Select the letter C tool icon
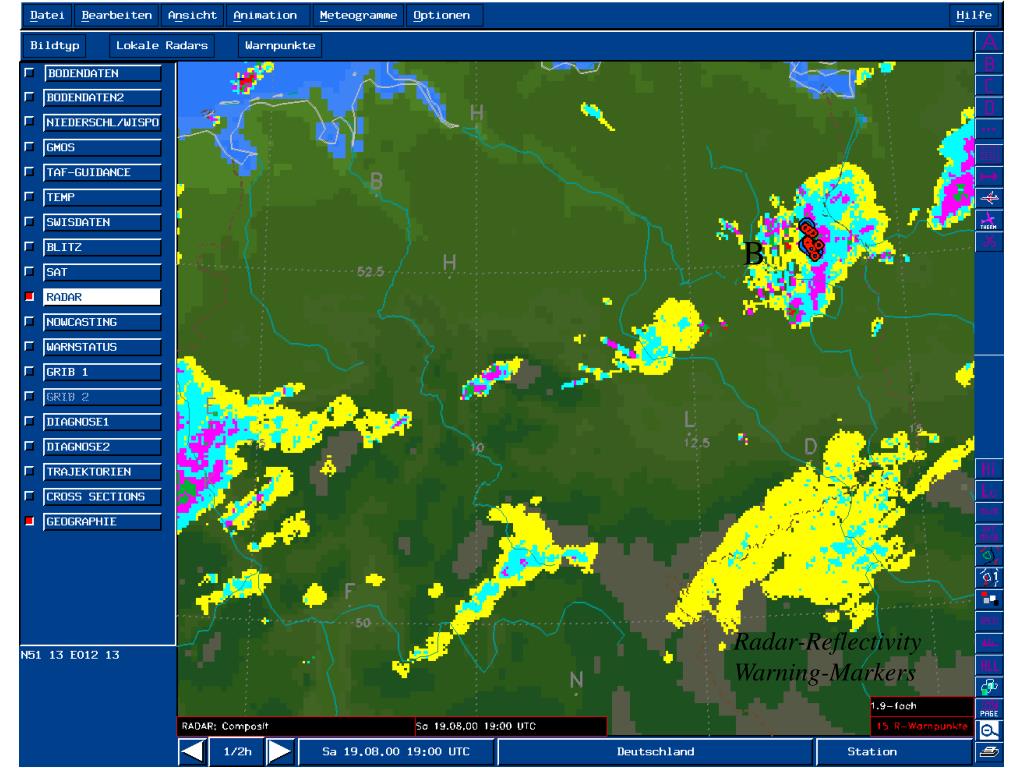The image size is (1024, 768). (x=989, y=86)
